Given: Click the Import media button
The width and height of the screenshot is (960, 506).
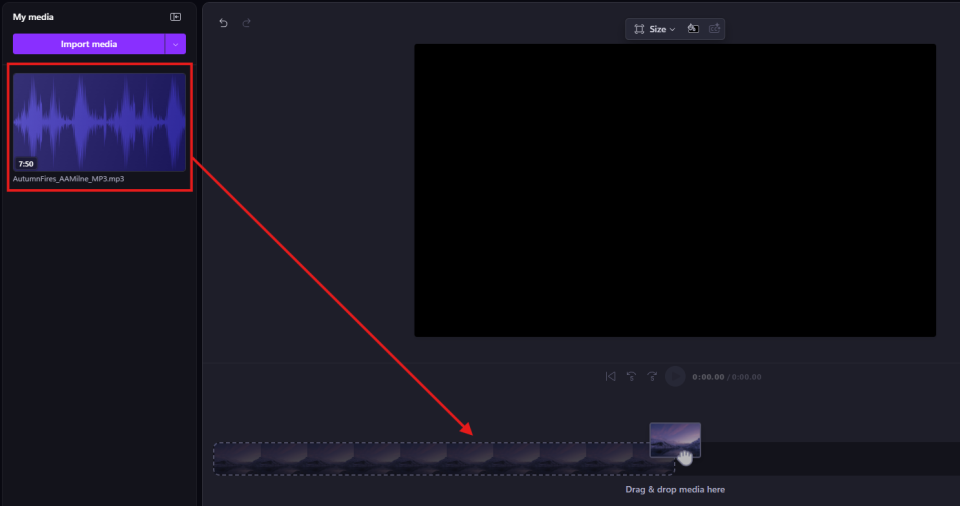Looking at the screenshot, I should pos(89,44).
